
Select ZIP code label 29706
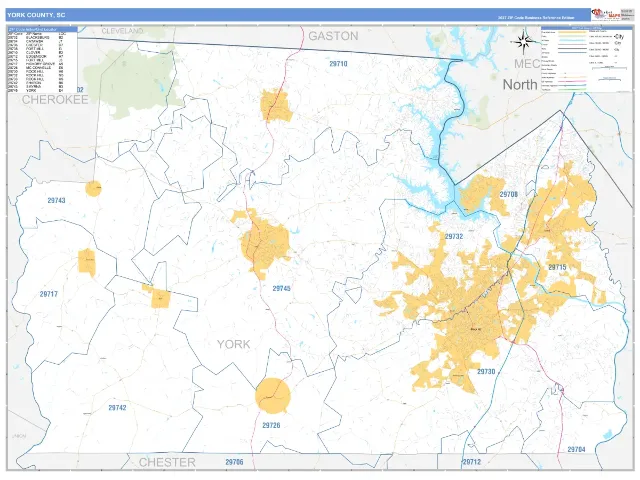tap(234, 462)
